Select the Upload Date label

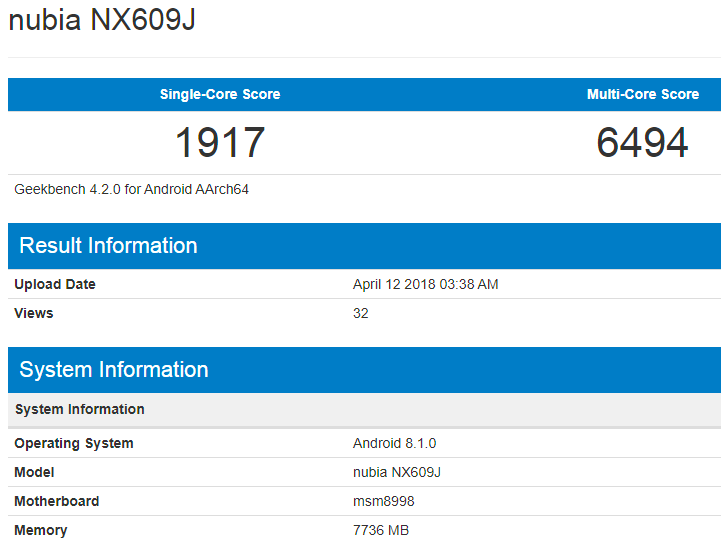tap(55, 284)
